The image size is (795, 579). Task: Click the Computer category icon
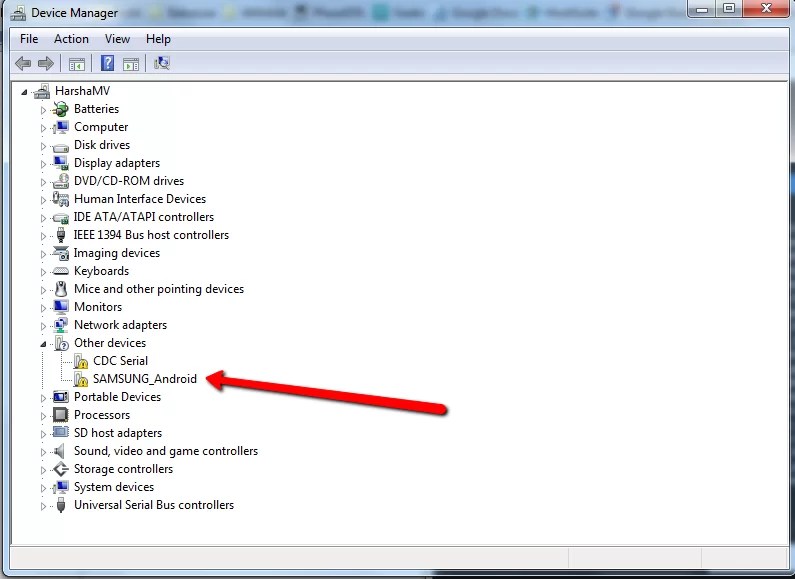(x=61, y=127)
